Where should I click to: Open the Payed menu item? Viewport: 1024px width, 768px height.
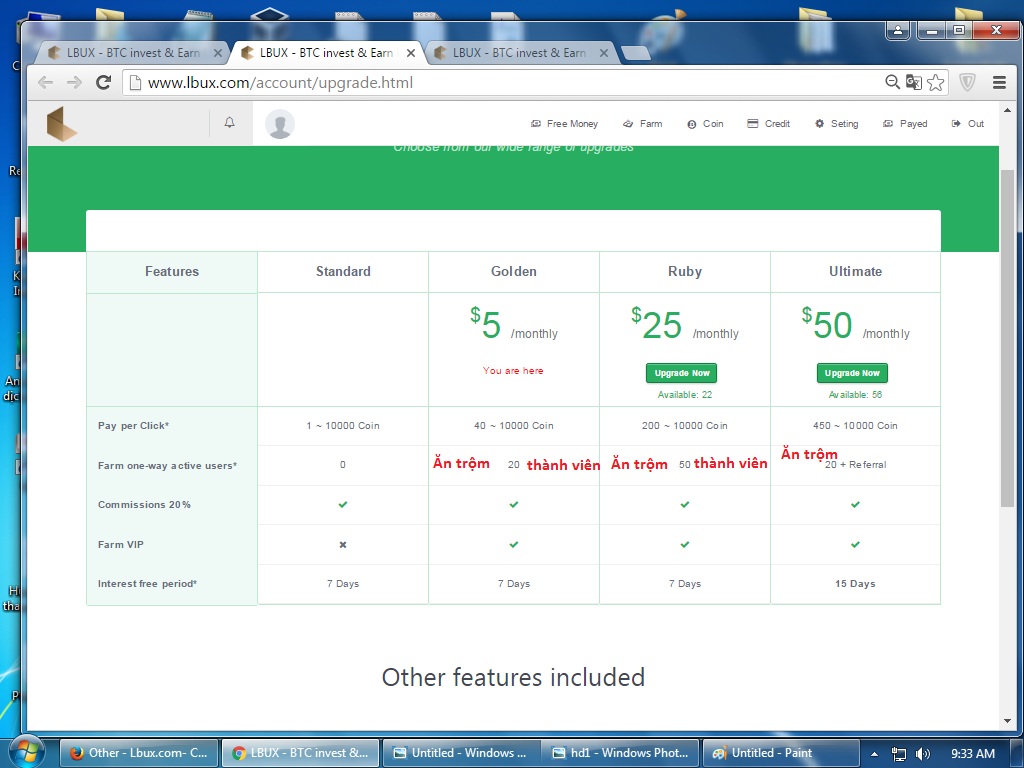click(905, 123)
